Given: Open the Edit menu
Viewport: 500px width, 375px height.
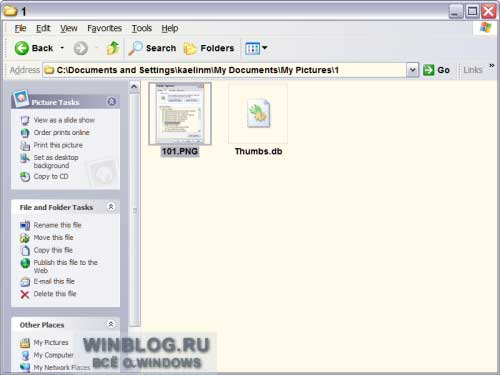Looking at the screenshot, I should click(43, 28).
